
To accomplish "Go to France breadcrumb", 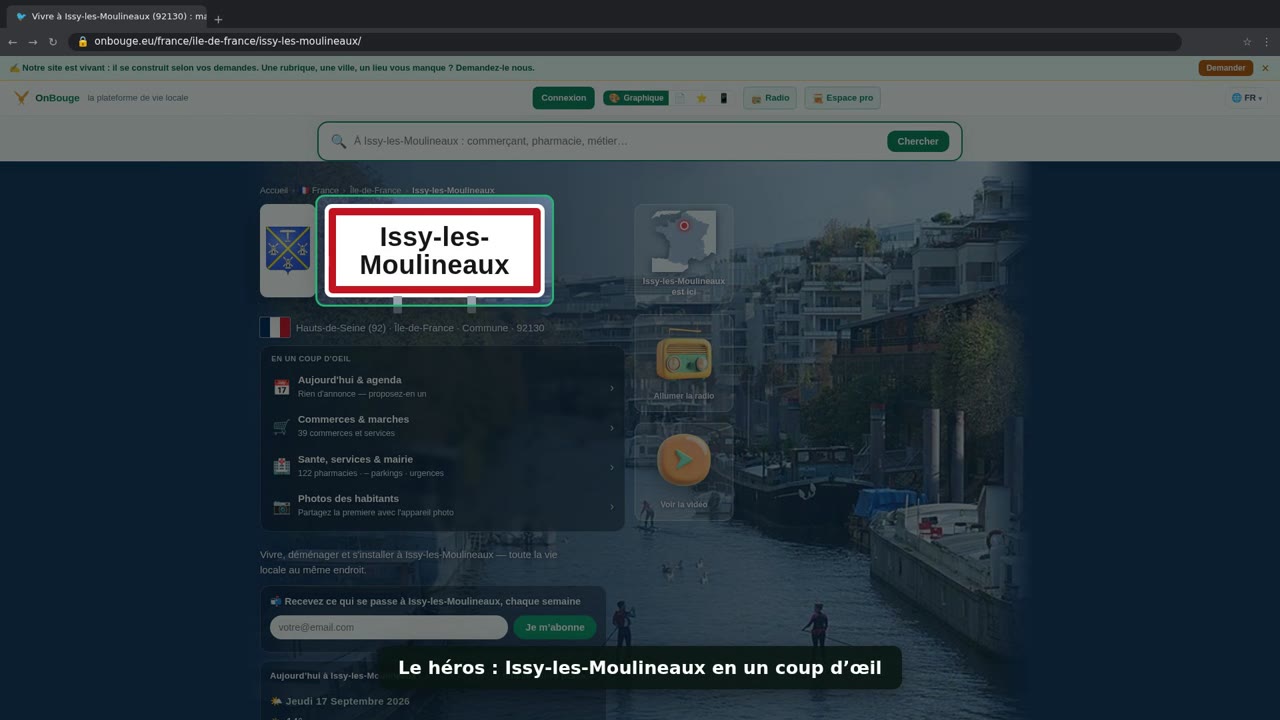I will click(x=320, y=190).
